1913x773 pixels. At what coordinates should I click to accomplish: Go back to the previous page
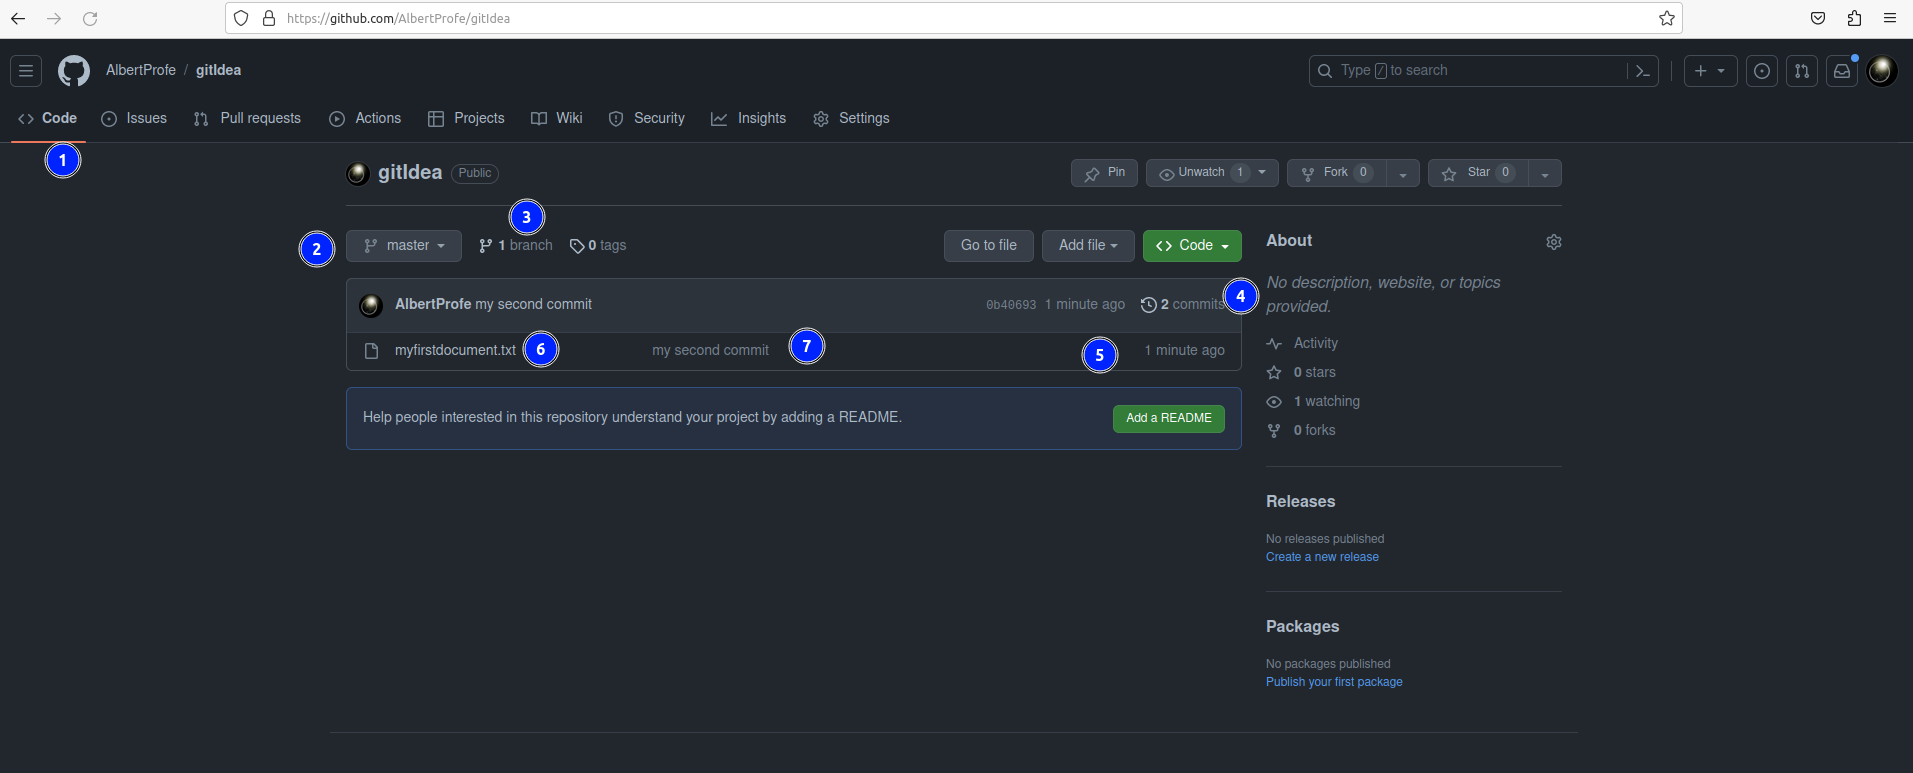[x=18, y=18]
